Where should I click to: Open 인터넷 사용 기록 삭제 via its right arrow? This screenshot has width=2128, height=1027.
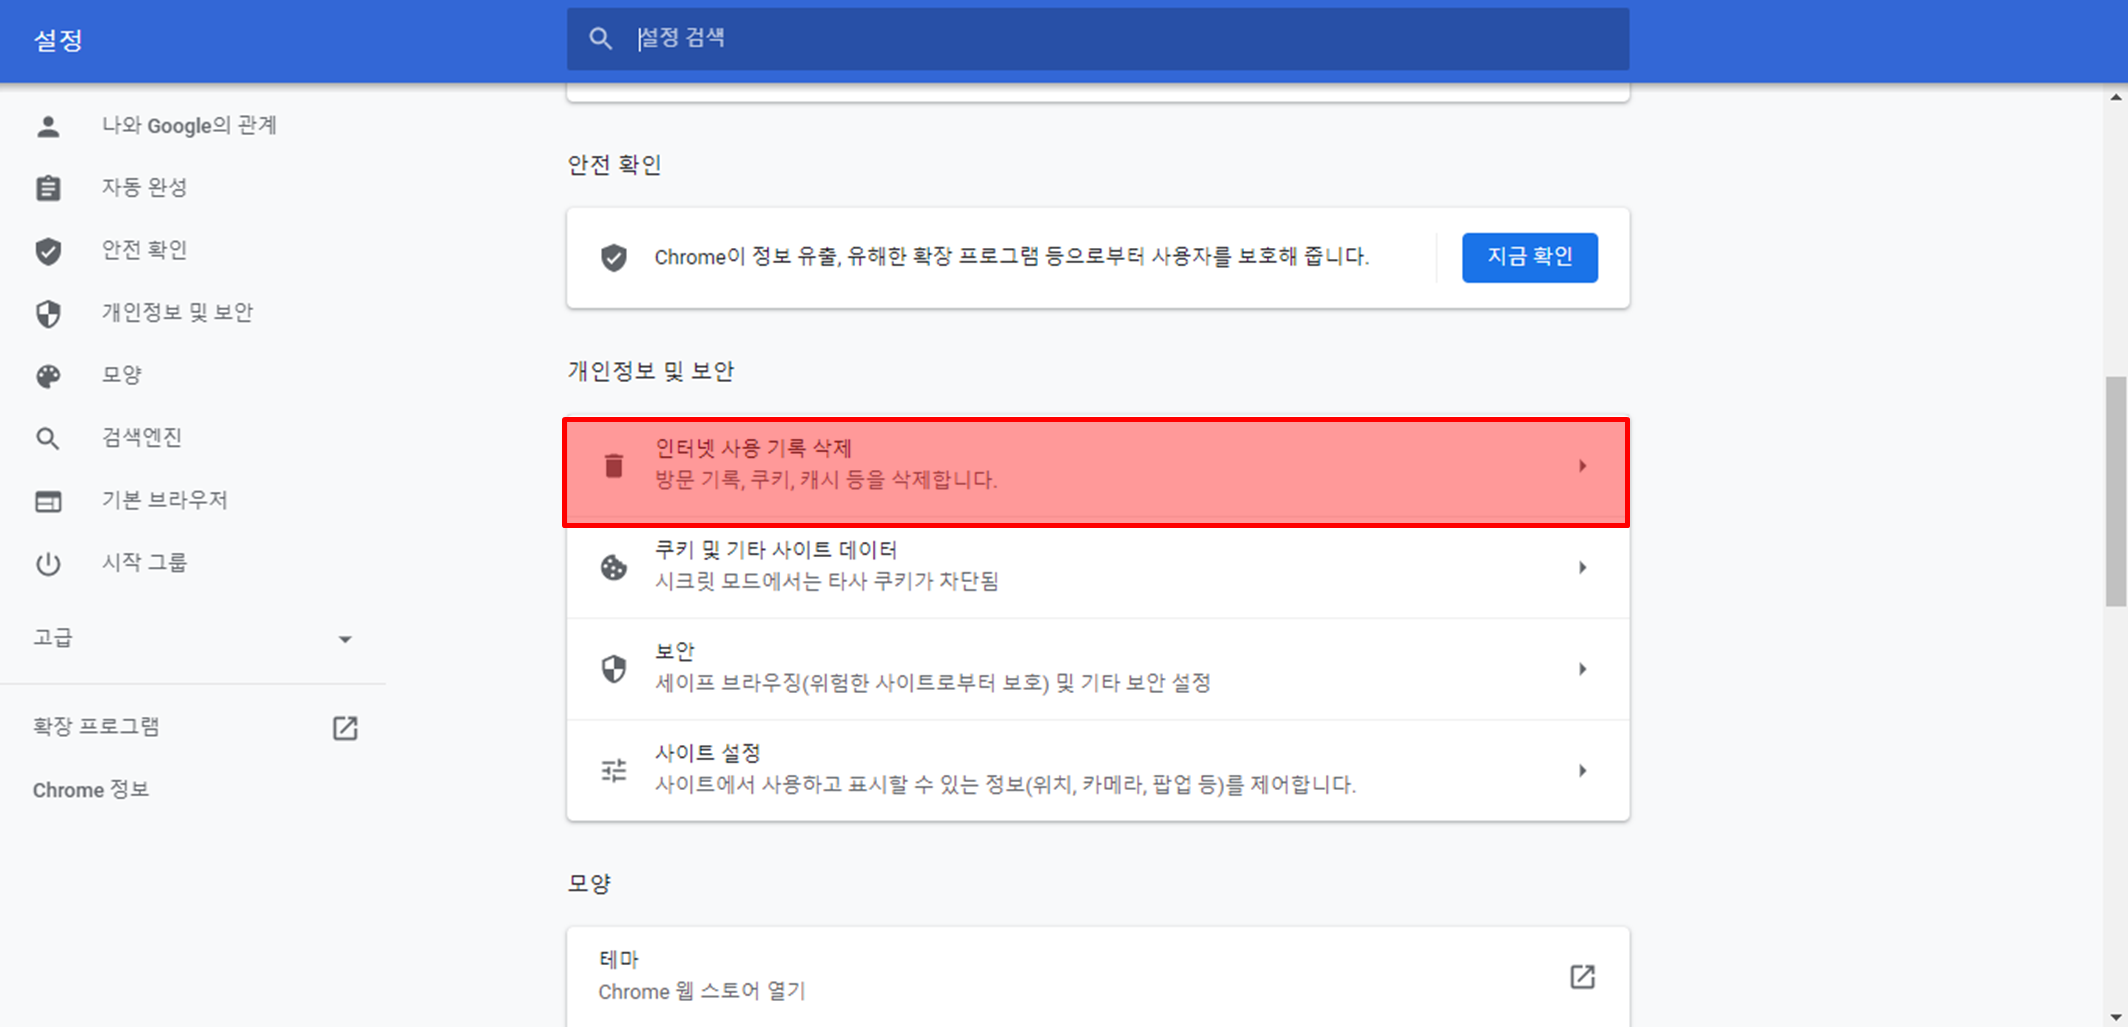click(x=1582, y=466)
